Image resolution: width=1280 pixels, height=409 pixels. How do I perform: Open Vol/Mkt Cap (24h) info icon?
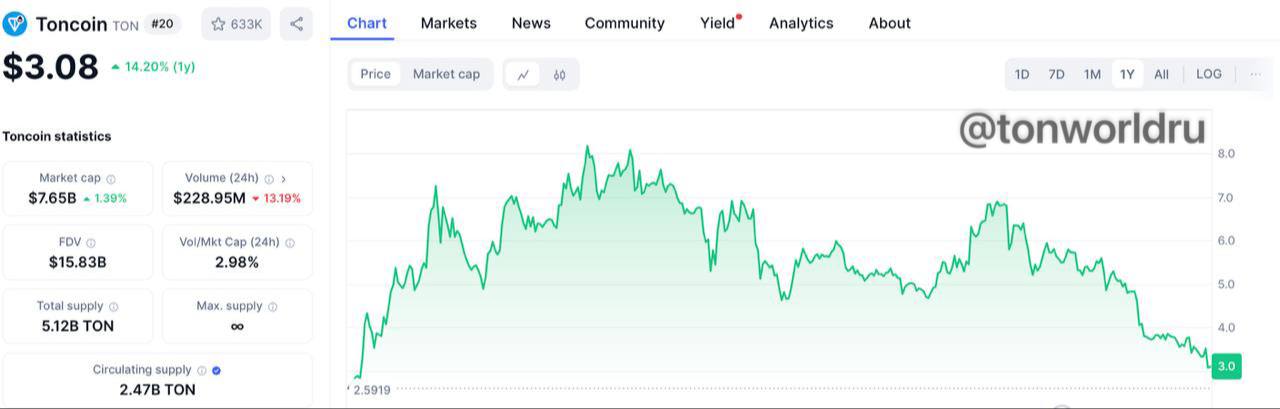pyautogui.click(x=290, y=243)
